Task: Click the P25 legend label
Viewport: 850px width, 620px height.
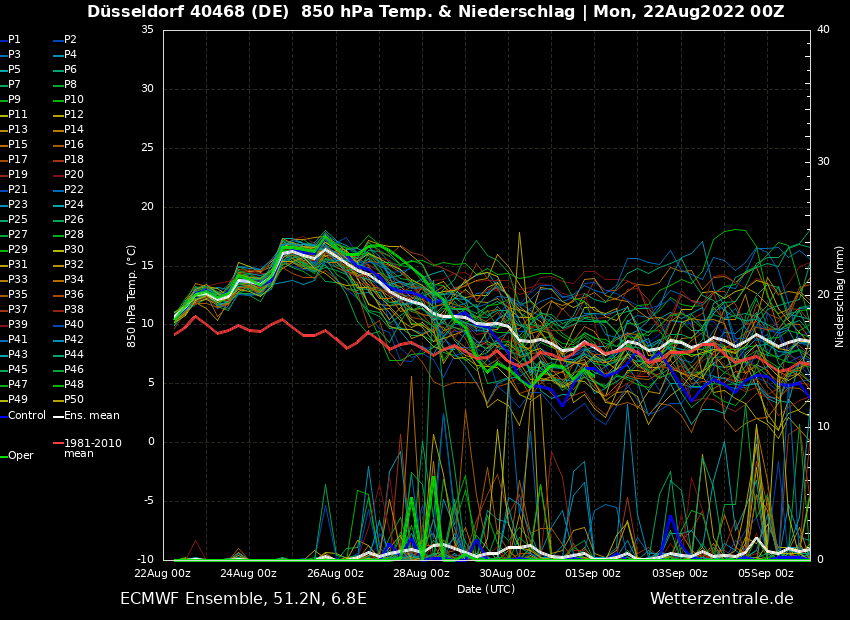Action: pyautogui.click(x=18, y=220)
